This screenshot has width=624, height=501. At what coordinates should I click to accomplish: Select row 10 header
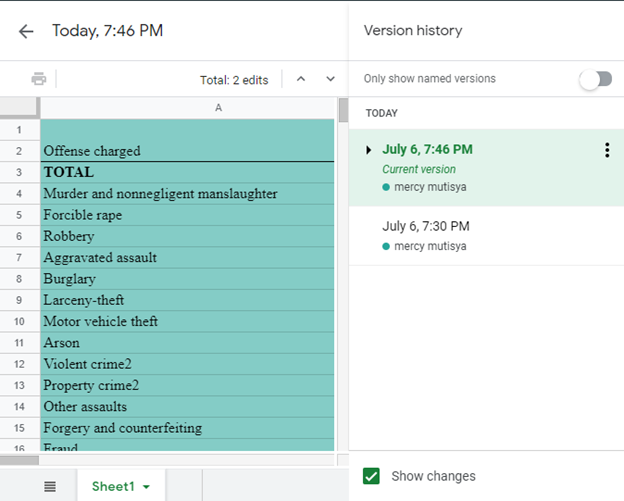[19, 322]
